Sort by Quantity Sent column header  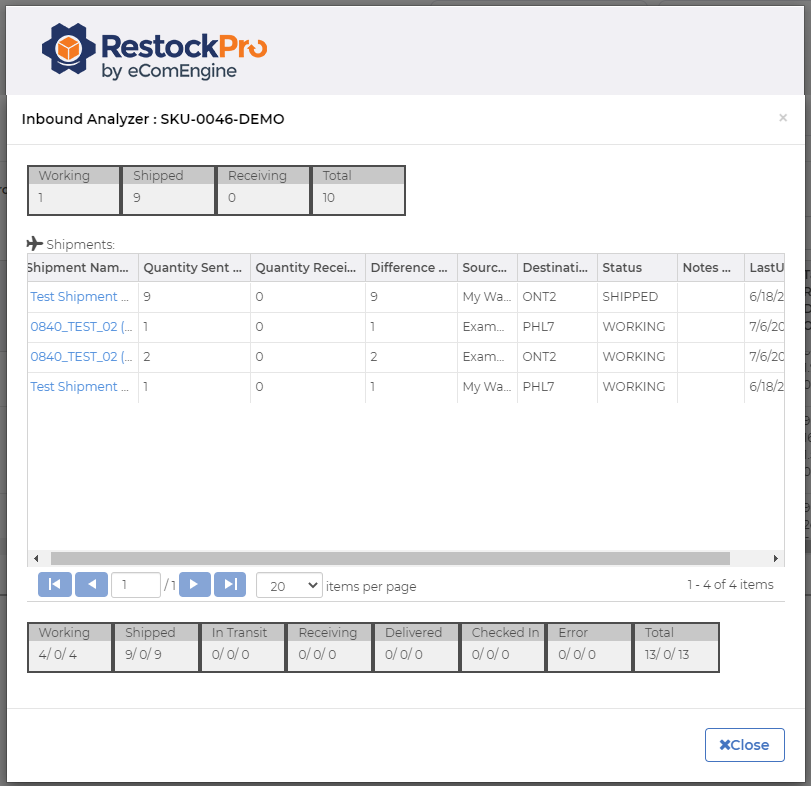[x=193, y=268]
